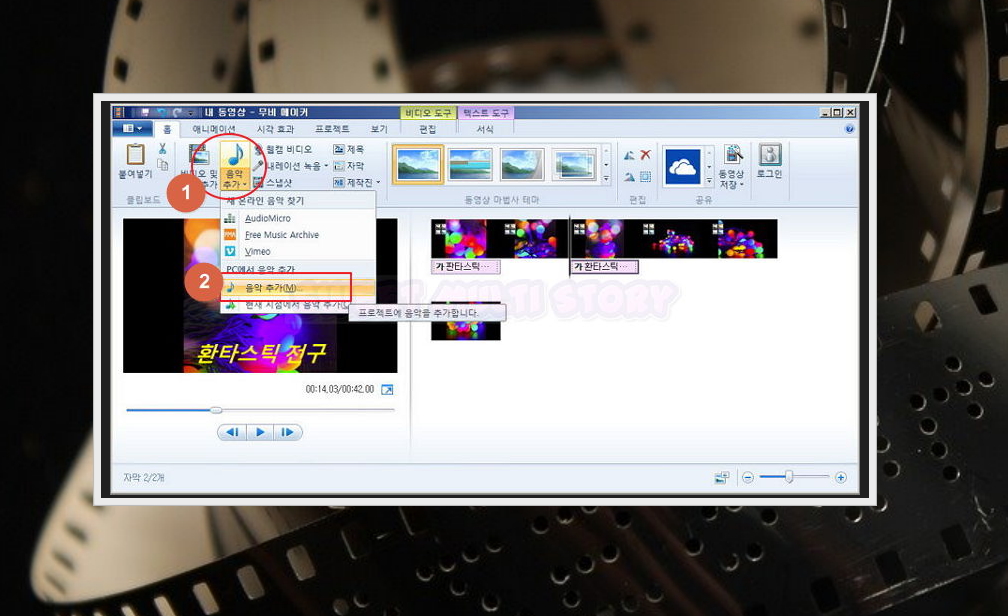Add a 자막 caption
The image size is (1008, 616).
pyautogui.click(x=348, y=166)
